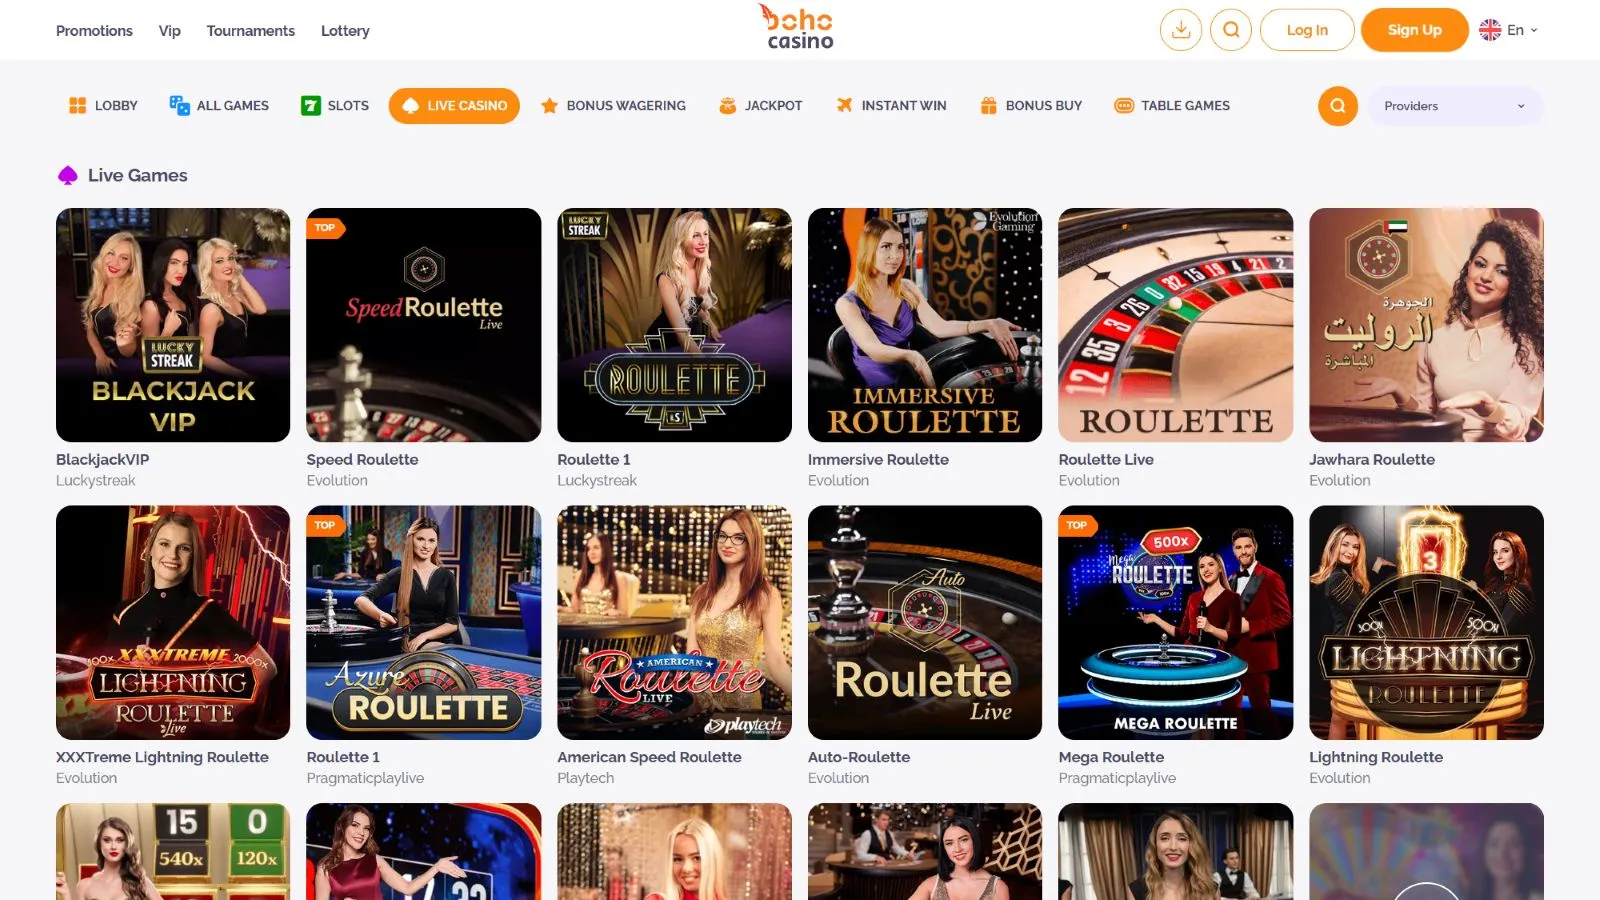Click the Log In button
1600x900 pixels.
point(1307,30)
